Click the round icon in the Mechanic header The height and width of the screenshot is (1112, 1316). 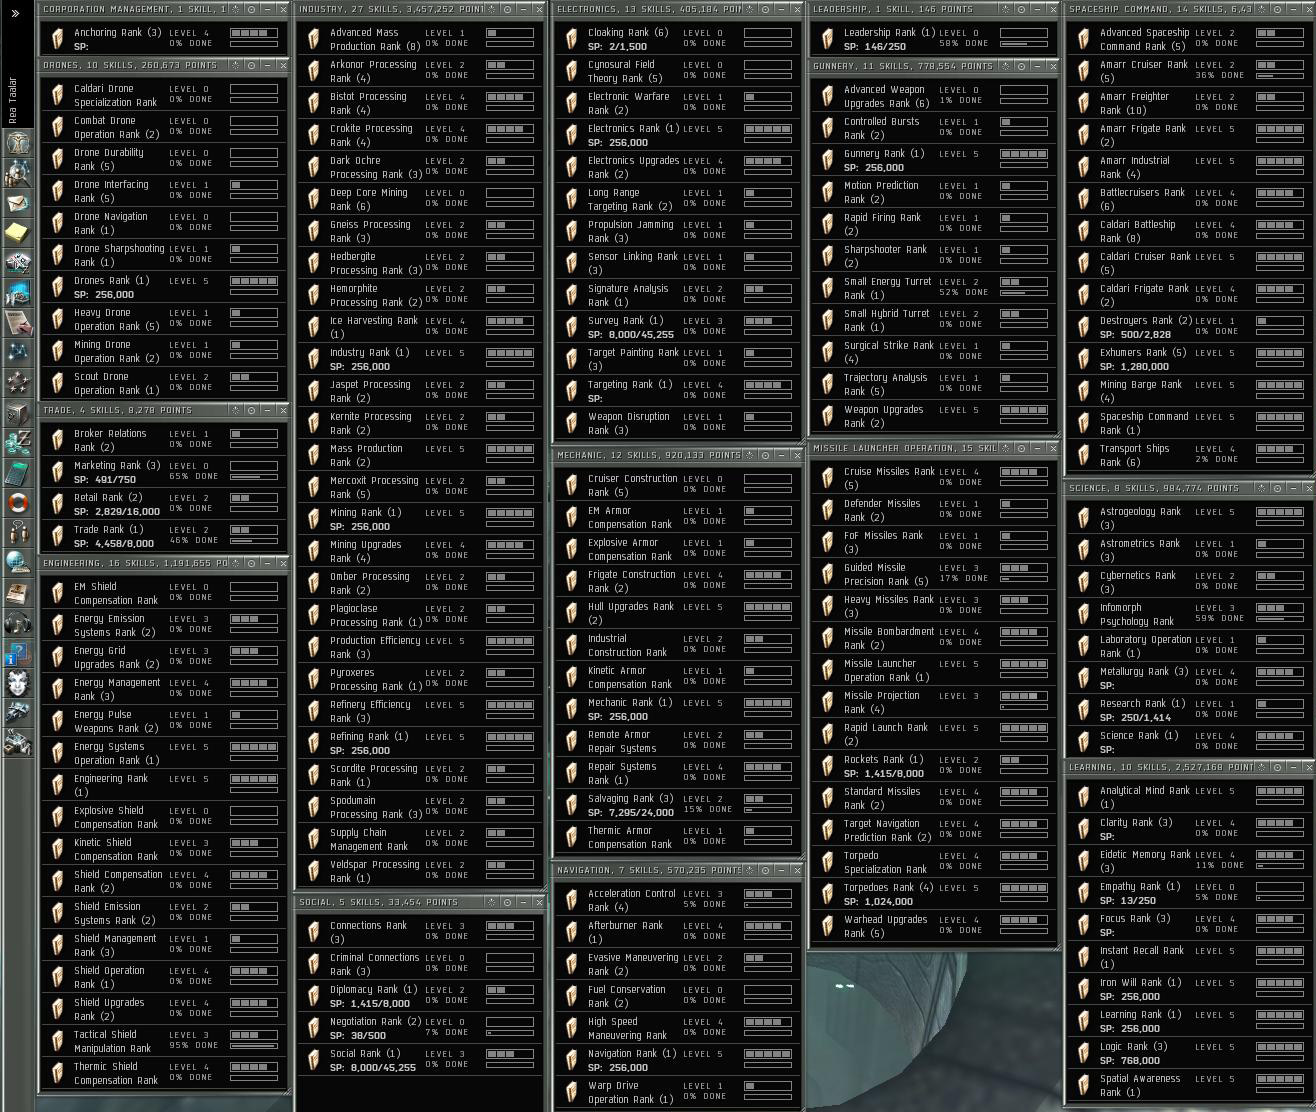766,455
